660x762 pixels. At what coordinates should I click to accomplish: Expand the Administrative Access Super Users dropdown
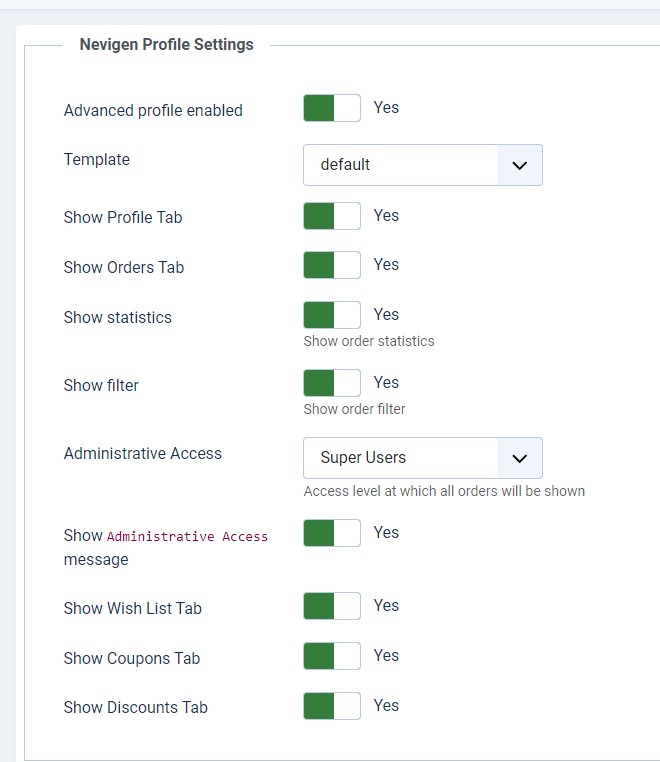pyautogui.click(x=422, y=458)
